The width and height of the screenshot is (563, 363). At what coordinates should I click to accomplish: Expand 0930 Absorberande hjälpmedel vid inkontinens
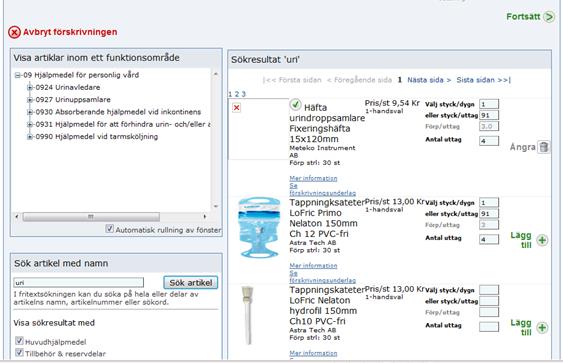30,112
